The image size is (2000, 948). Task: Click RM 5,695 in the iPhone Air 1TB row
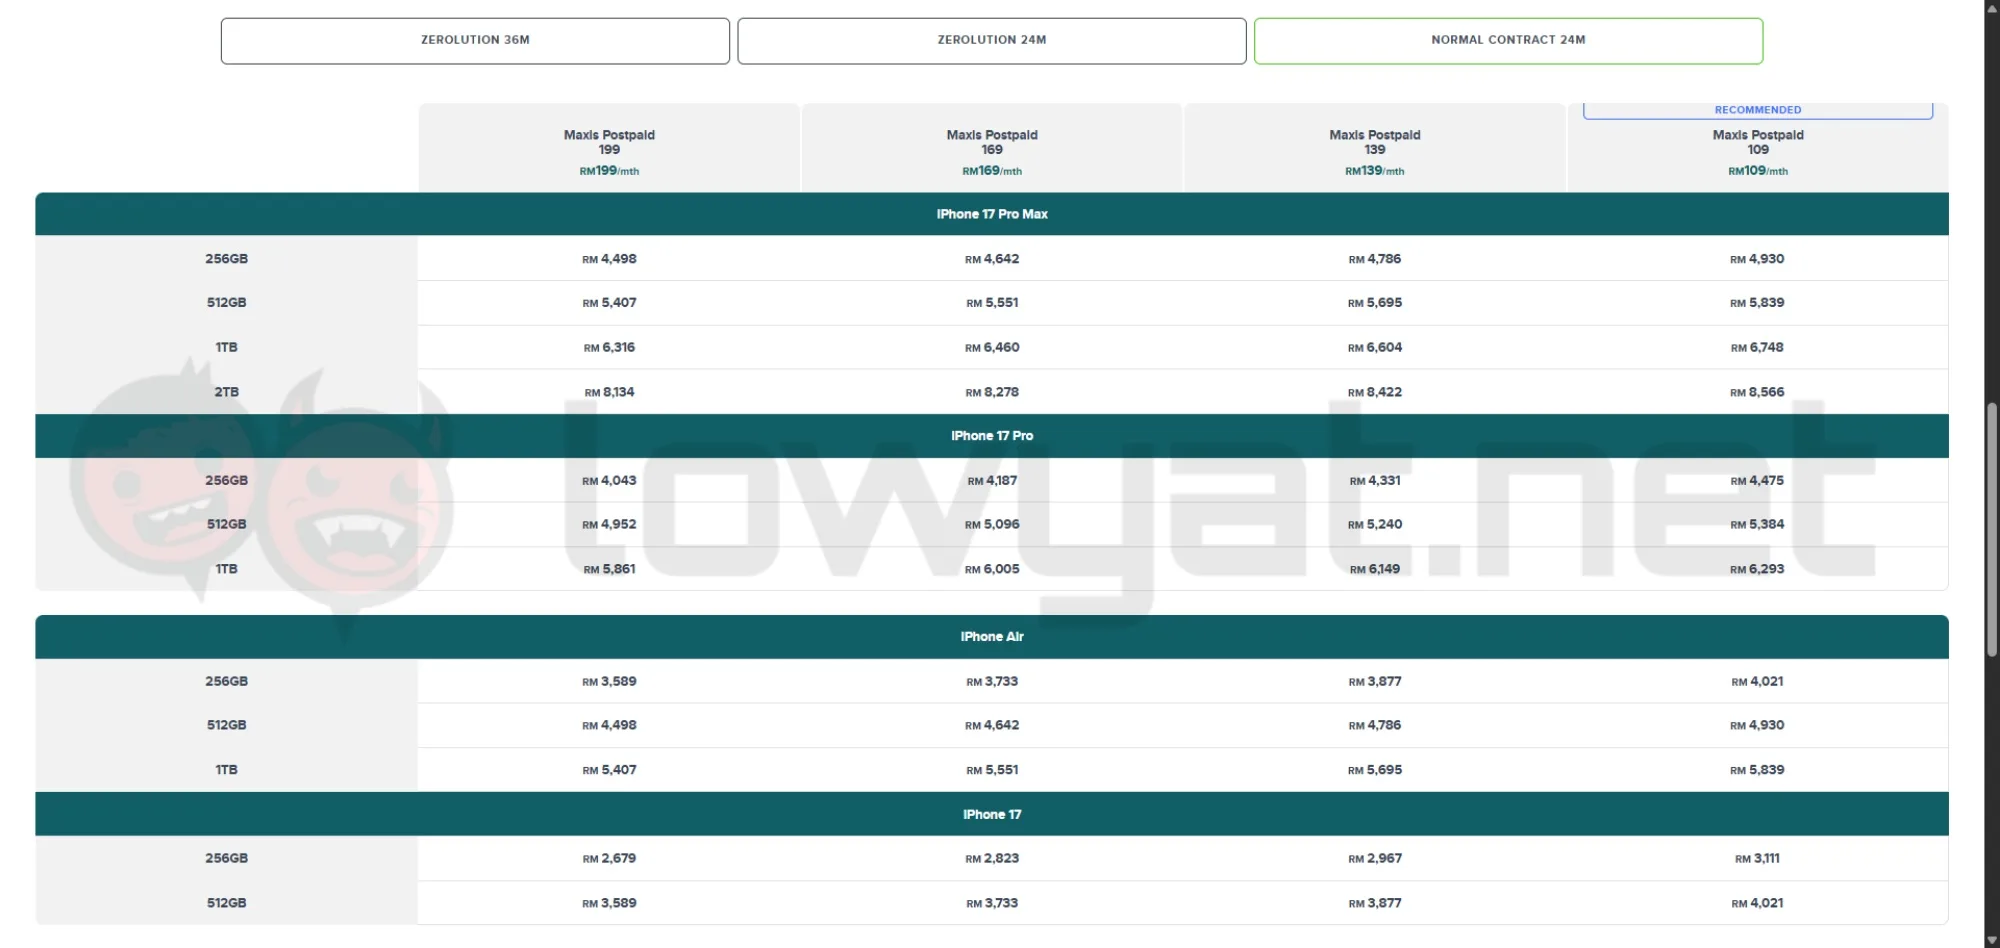point(1375,770)
